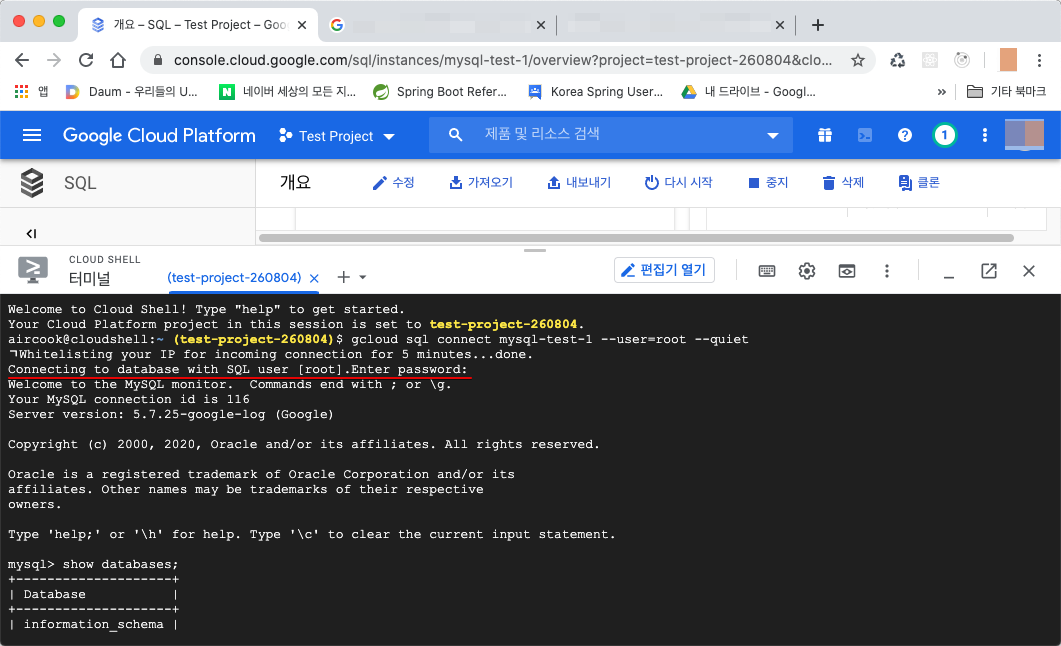Expand hidden bookmarks with the chevron

pos(941,92)
